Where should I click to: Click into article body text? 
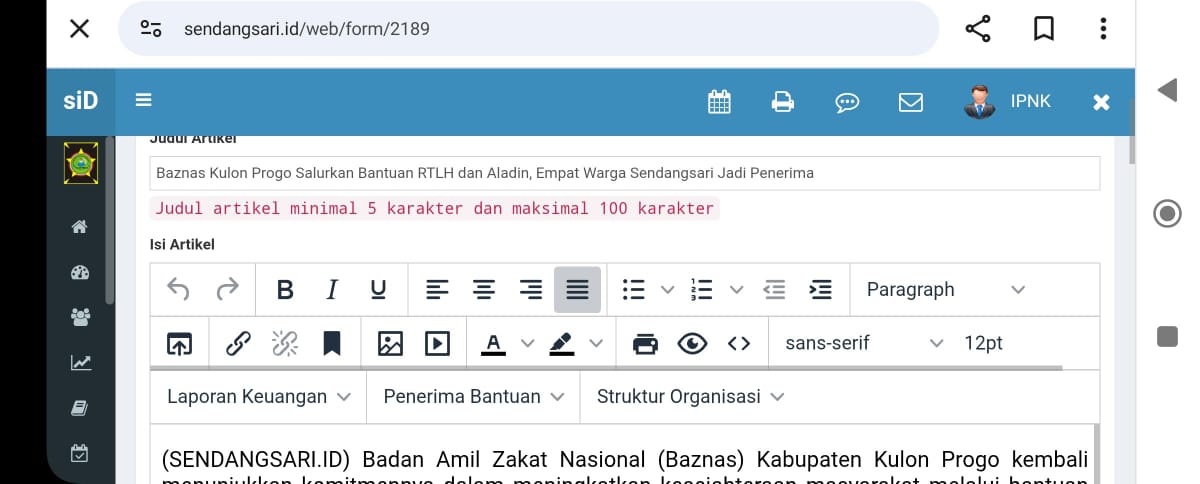[624, 460]
